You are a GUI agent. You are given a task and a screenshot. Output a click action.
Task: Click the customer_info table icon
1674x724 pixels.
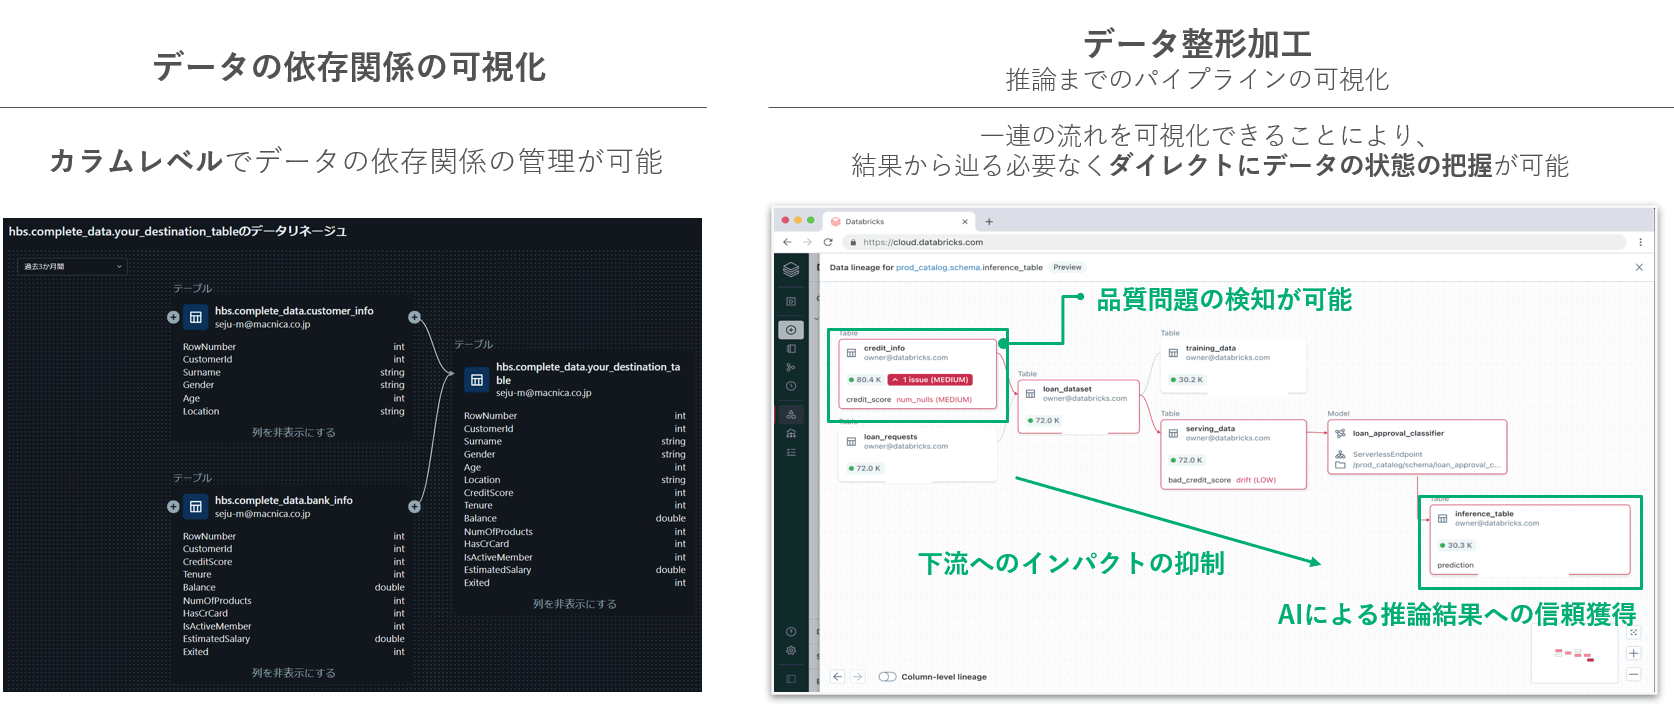196,317
